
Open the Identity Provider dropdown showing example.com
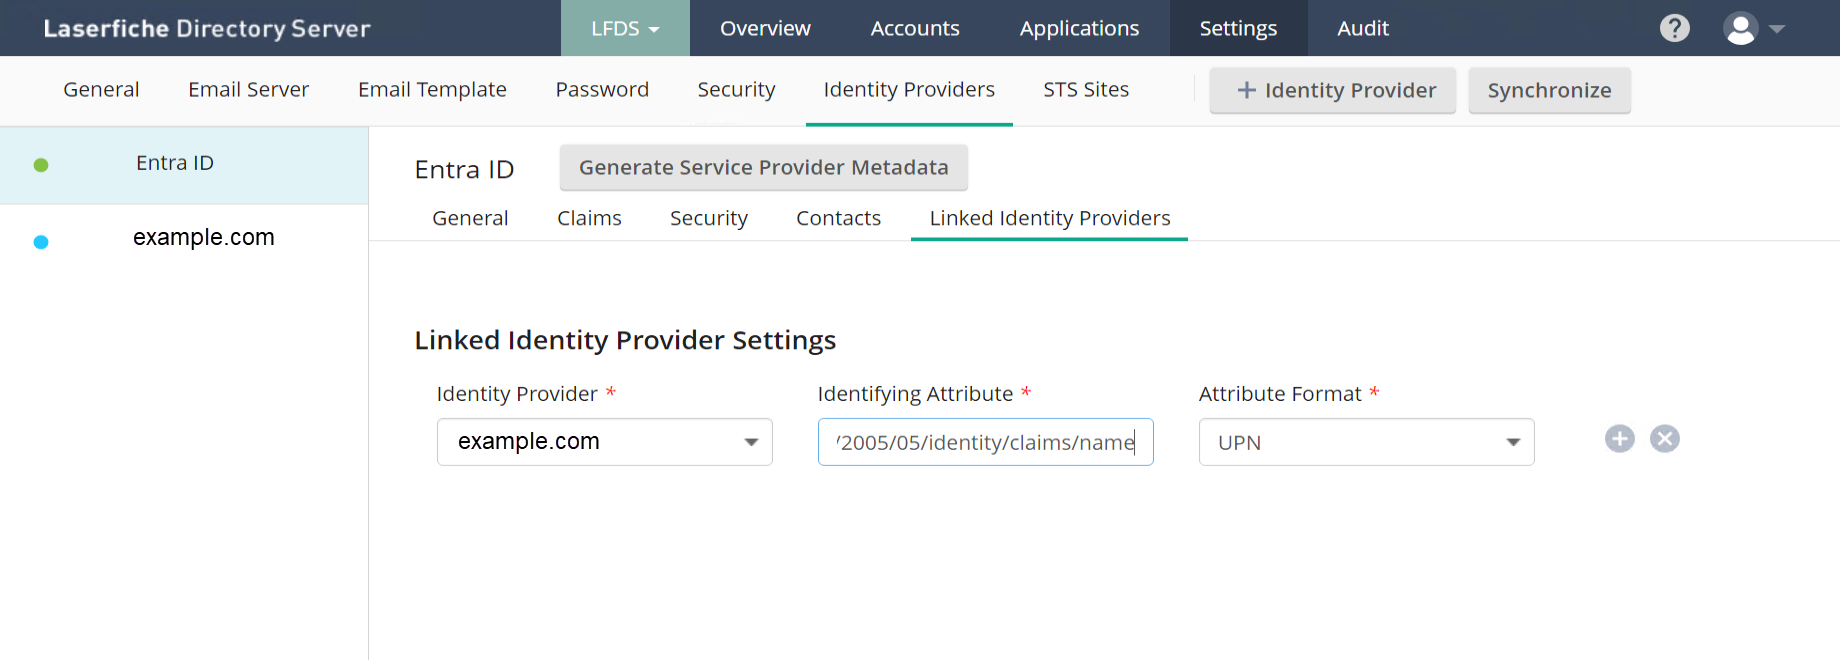click(605, 442)
